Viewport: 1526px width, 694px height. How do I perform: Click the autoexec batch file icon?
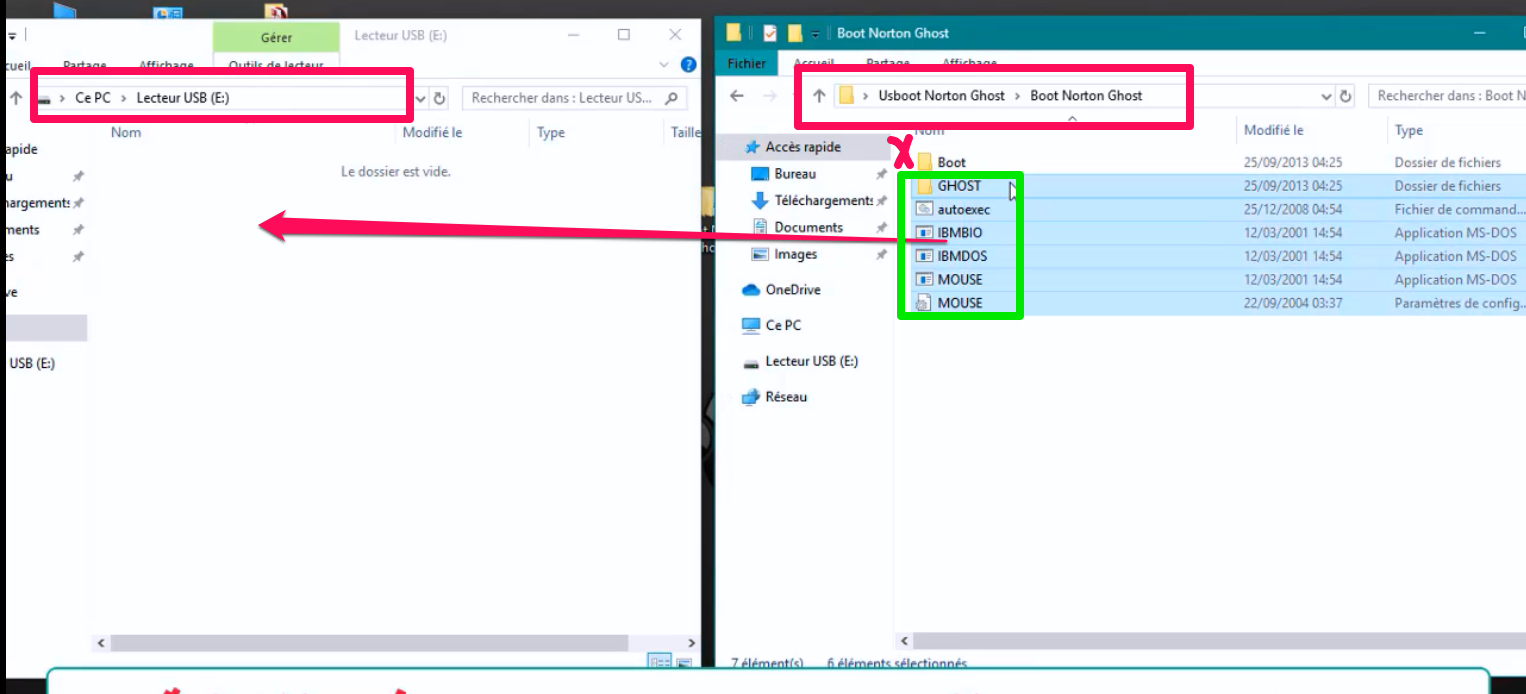924,209
